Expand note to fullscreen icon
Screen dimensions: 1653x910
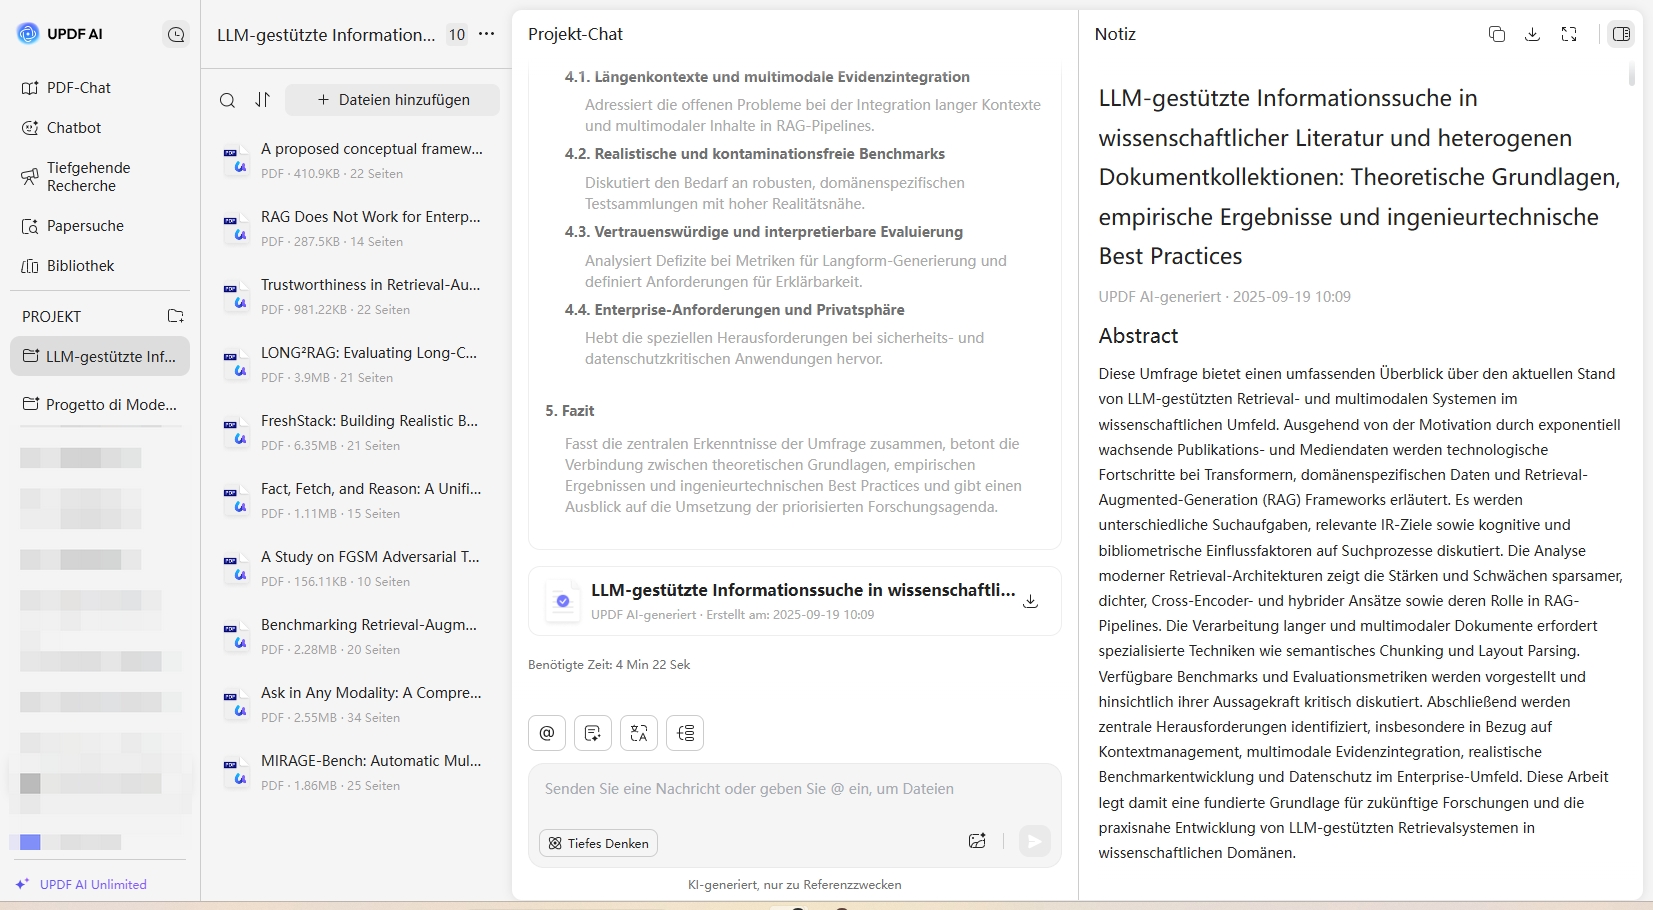click(1569, 34)
